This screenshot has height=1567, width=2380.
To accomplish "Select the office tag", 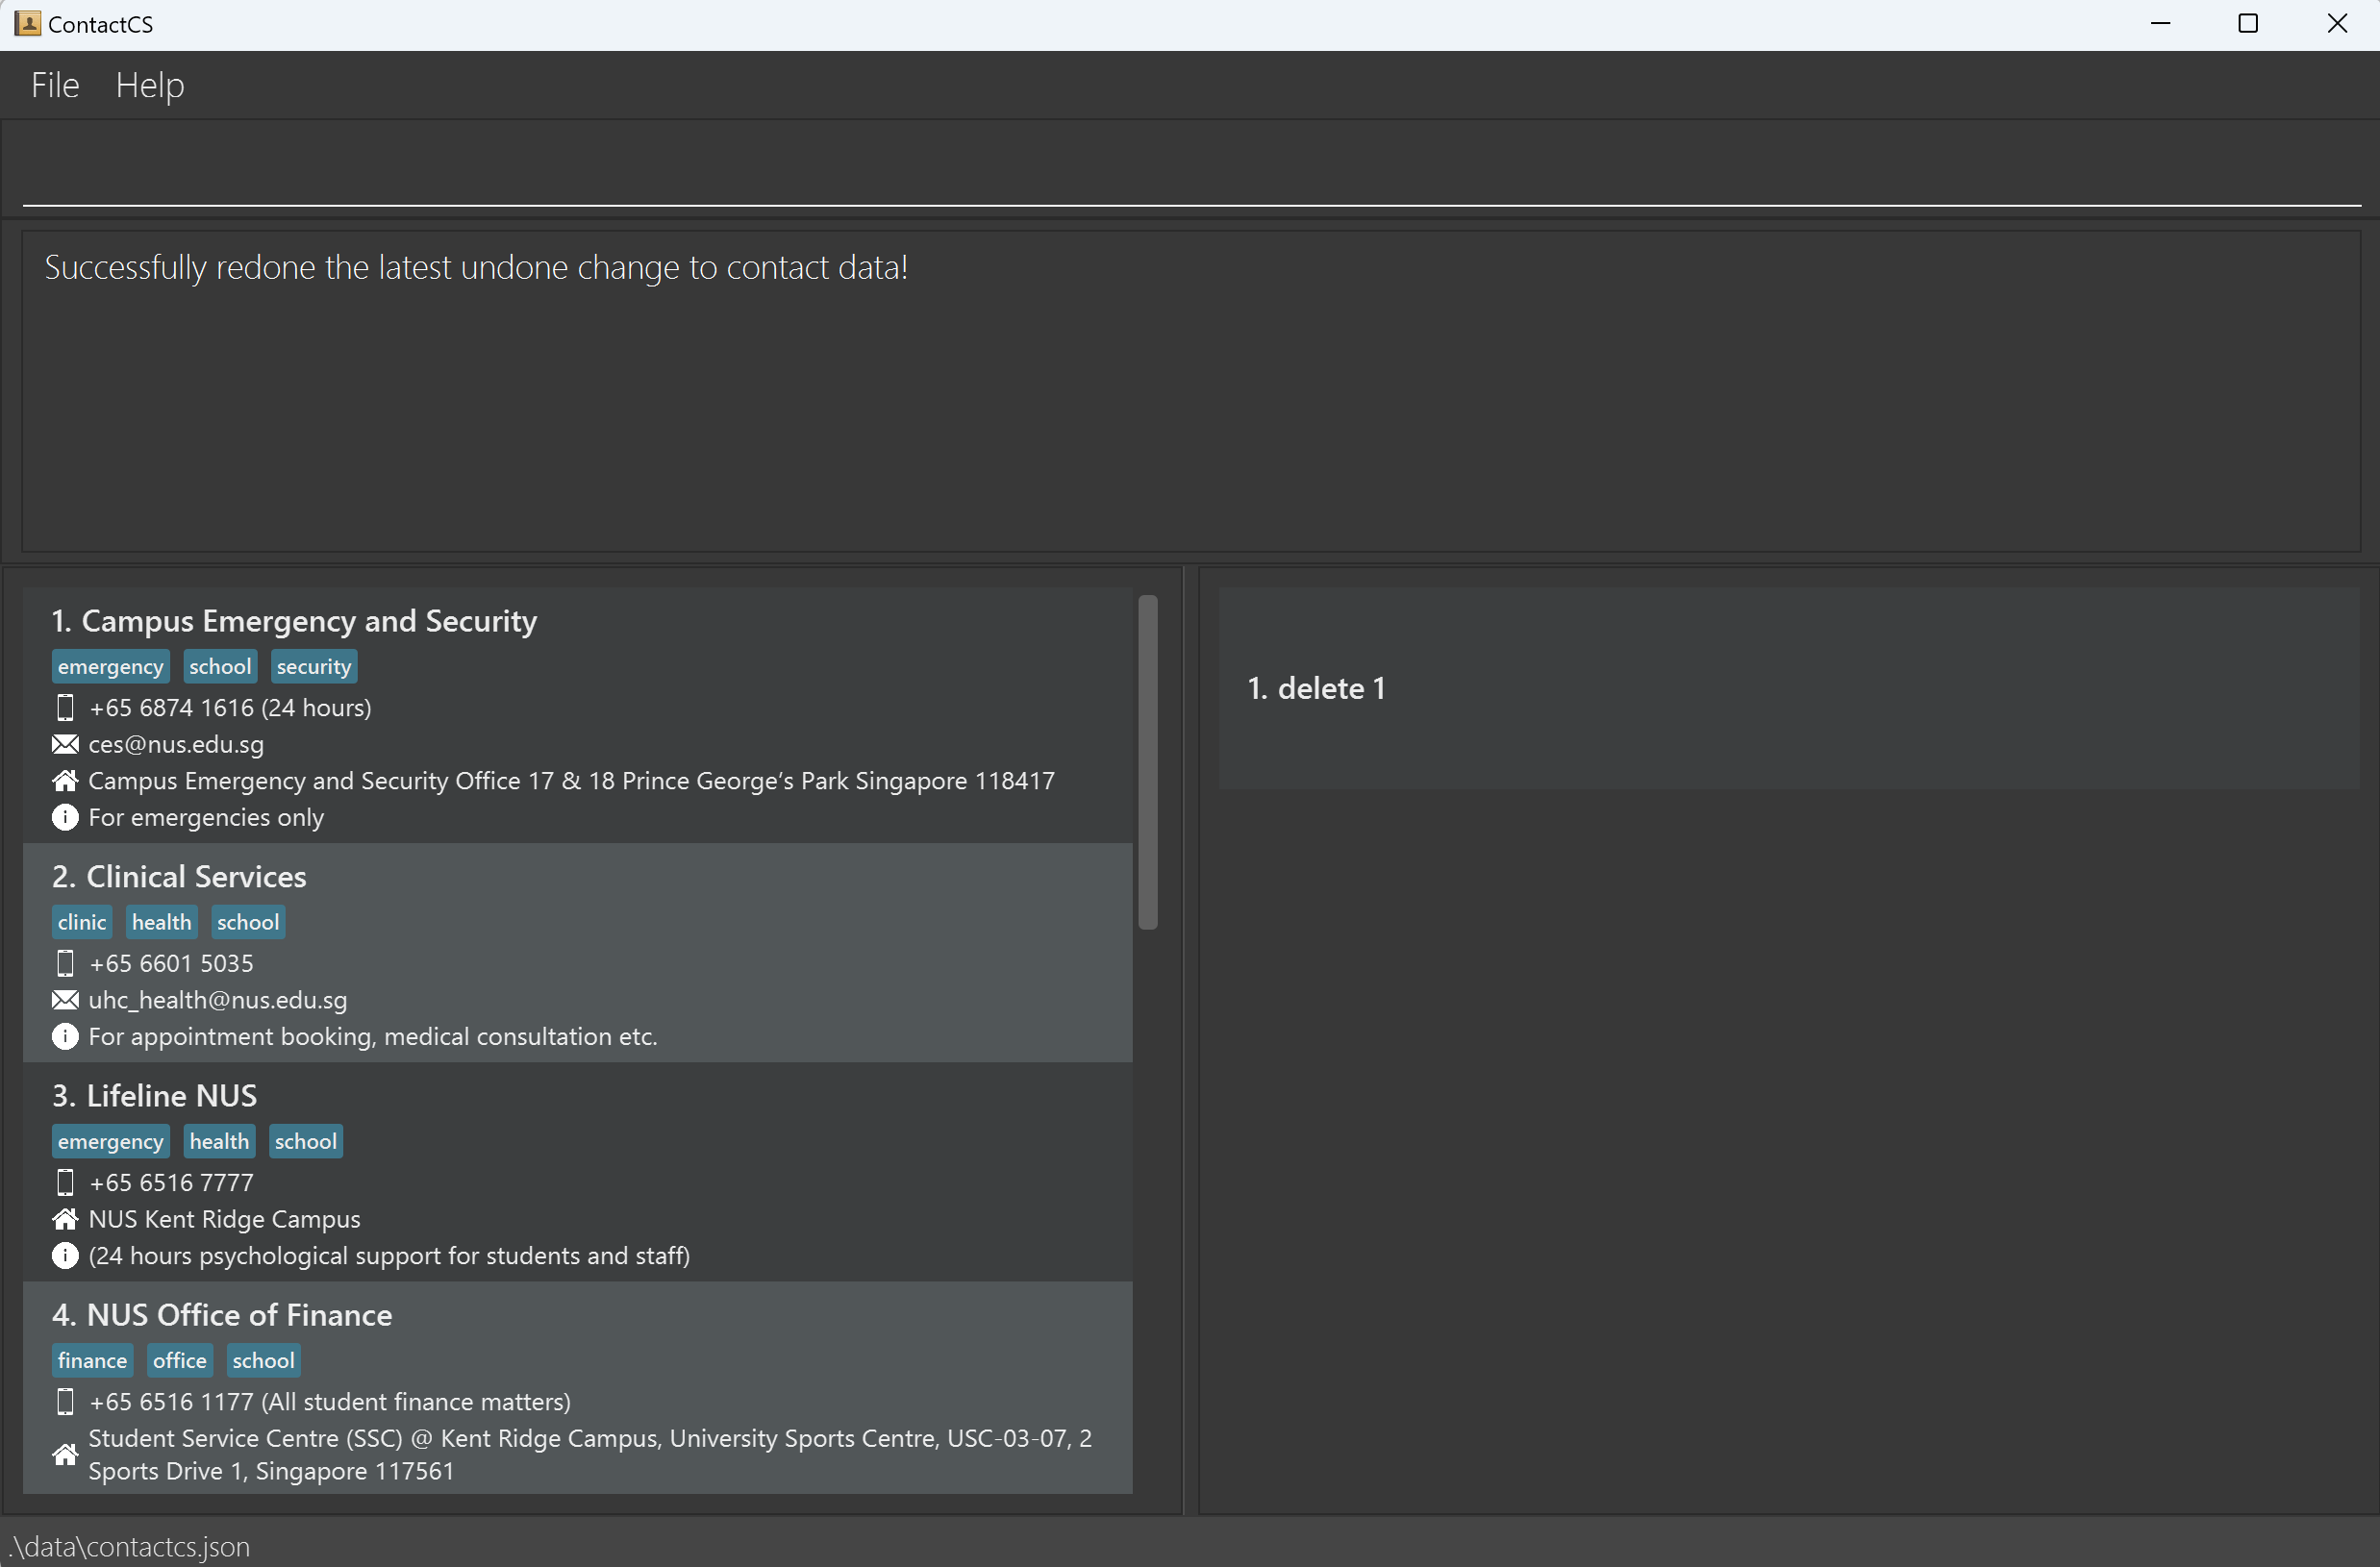I will (x=180, y=1360).
